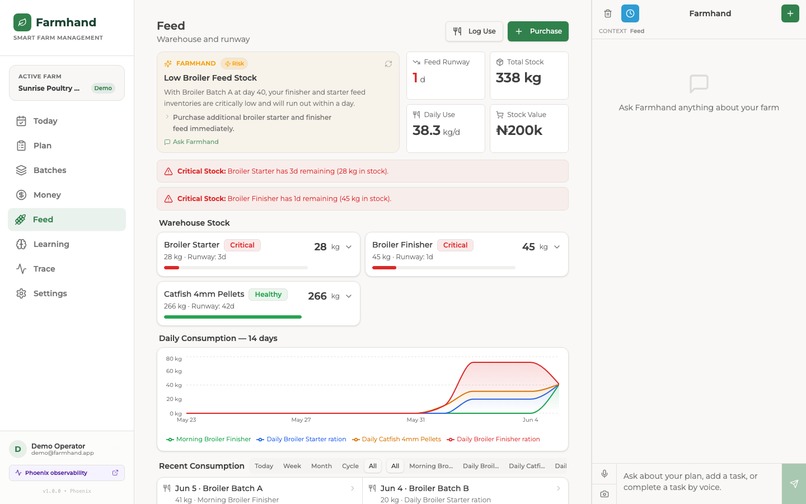Open the Plan sidebar page
806x504 pixels.
67,146
